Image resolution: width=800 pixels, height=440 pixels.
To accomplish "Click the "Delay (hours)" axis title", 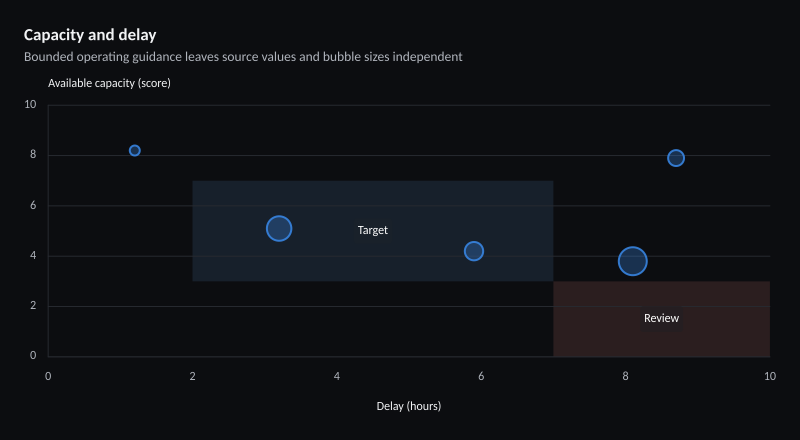I will tap(409, 406).
